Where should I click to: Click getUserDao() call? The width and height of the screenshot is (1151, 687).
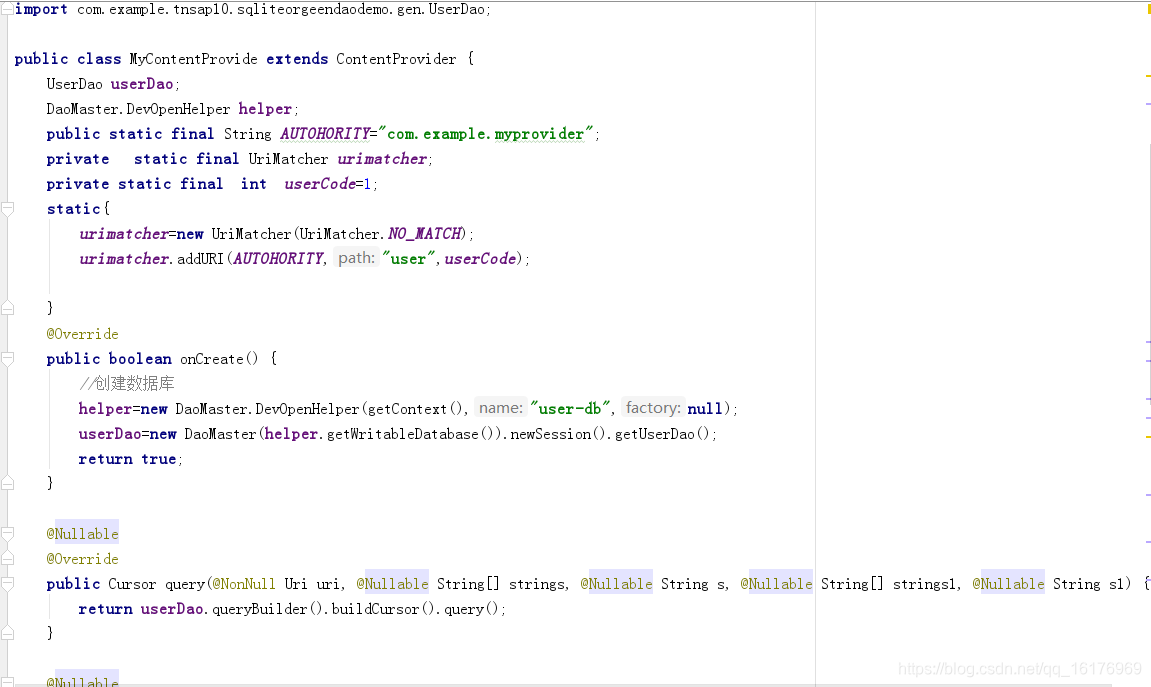pyautogui.click(x=661, y=434)
